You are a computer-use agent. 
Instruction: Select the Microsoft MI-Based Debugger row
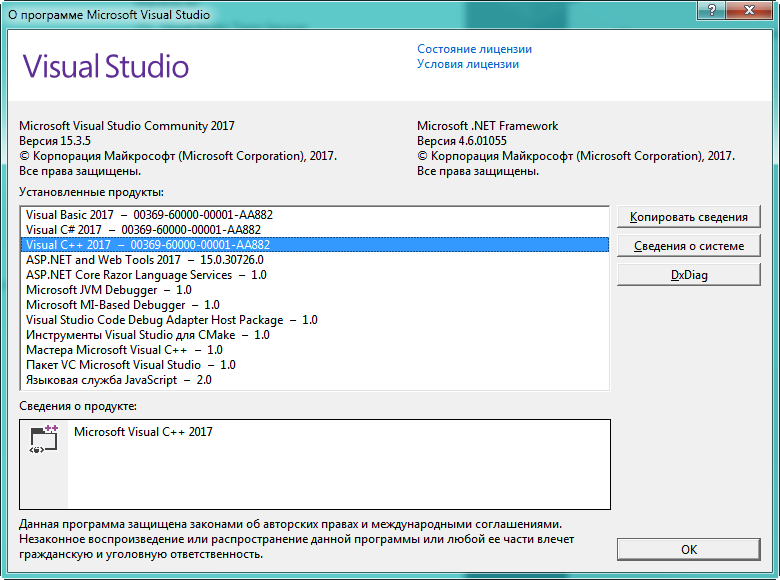tap(314, 305)
